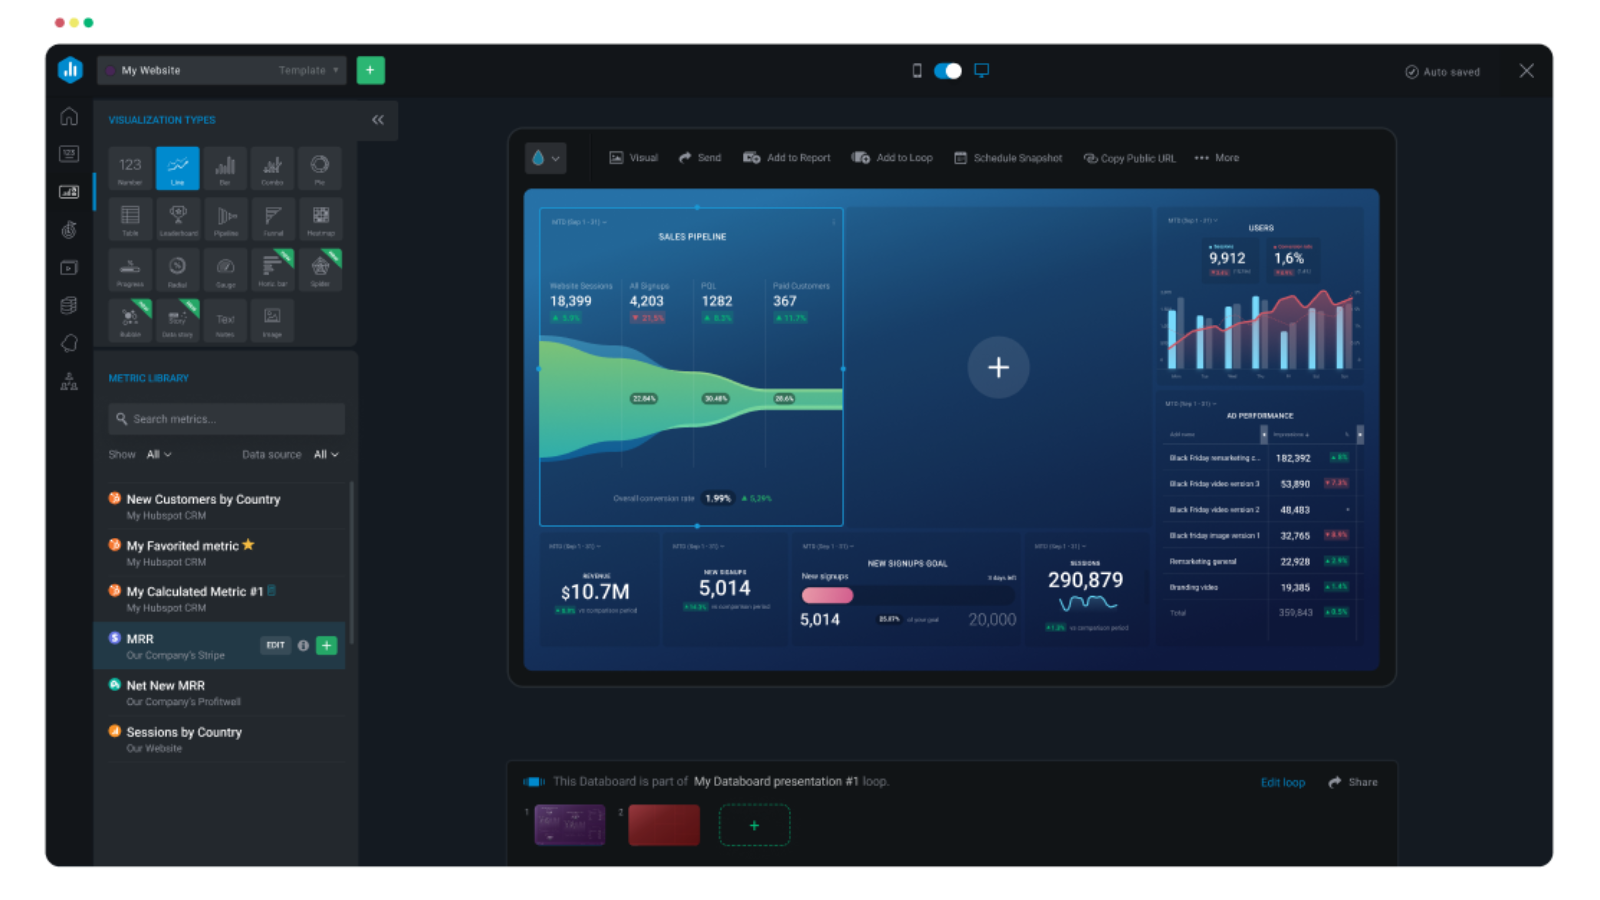
Task: Open Home from the left sidebar
Action: 69,116
